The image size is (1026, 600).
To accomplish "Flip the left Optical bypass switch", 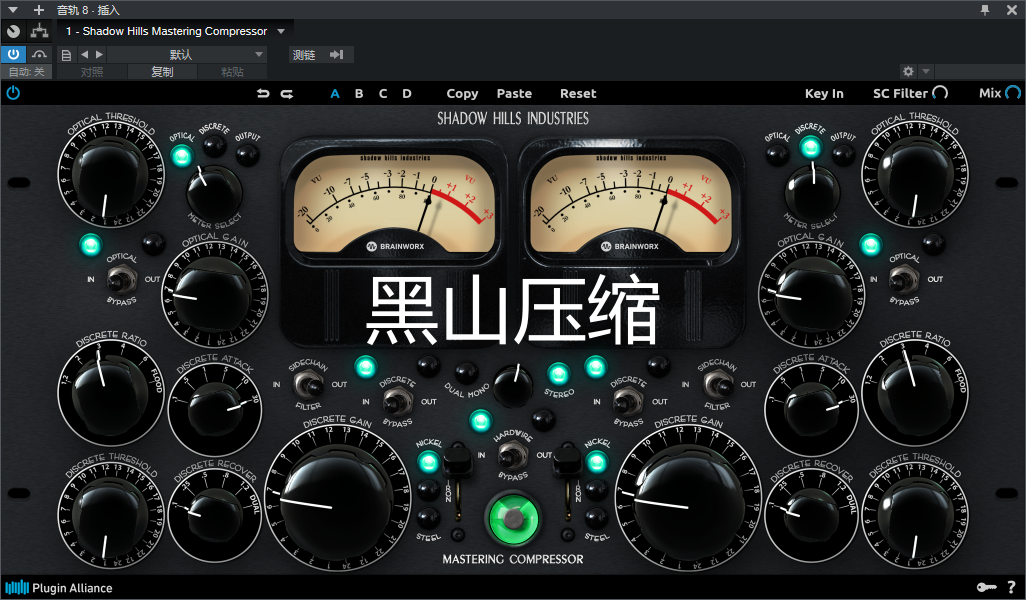I will [x=120, y=279].
